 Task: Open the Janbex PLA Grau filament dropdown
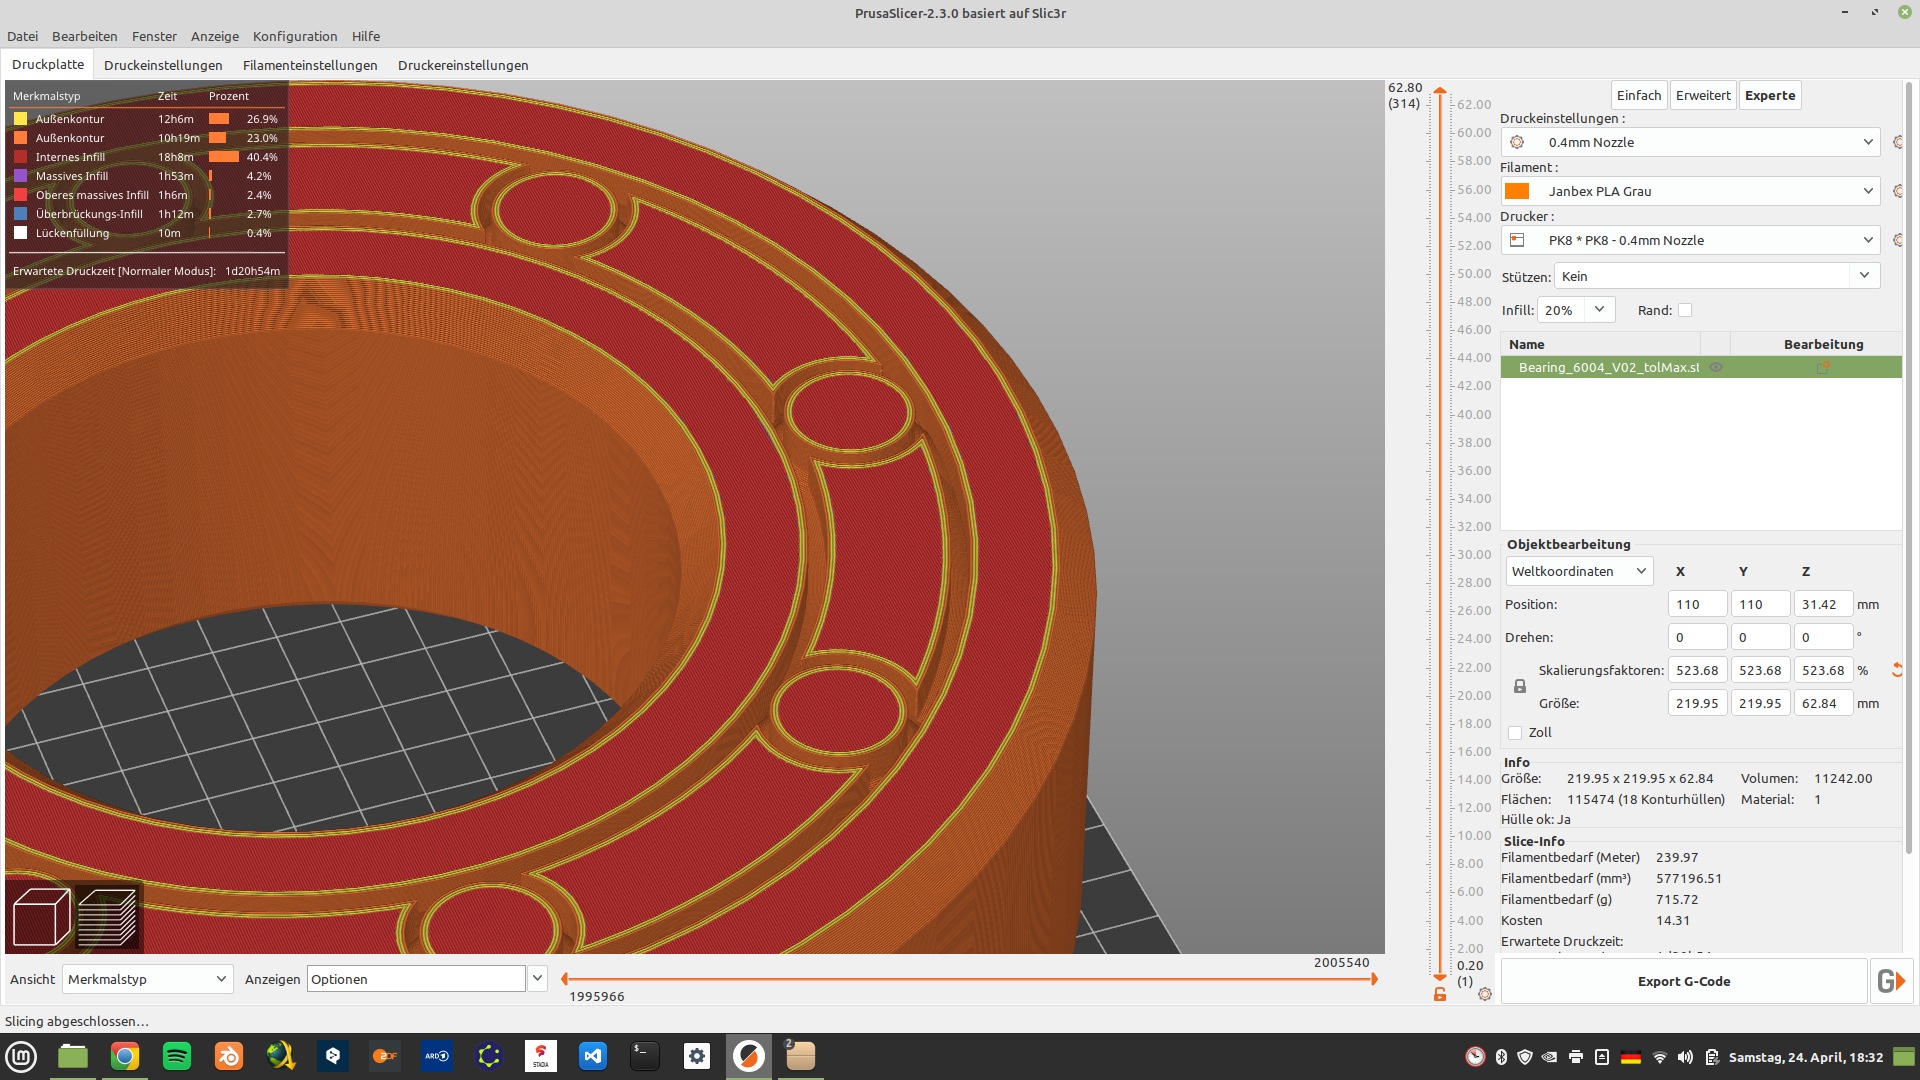[1691, 191]
